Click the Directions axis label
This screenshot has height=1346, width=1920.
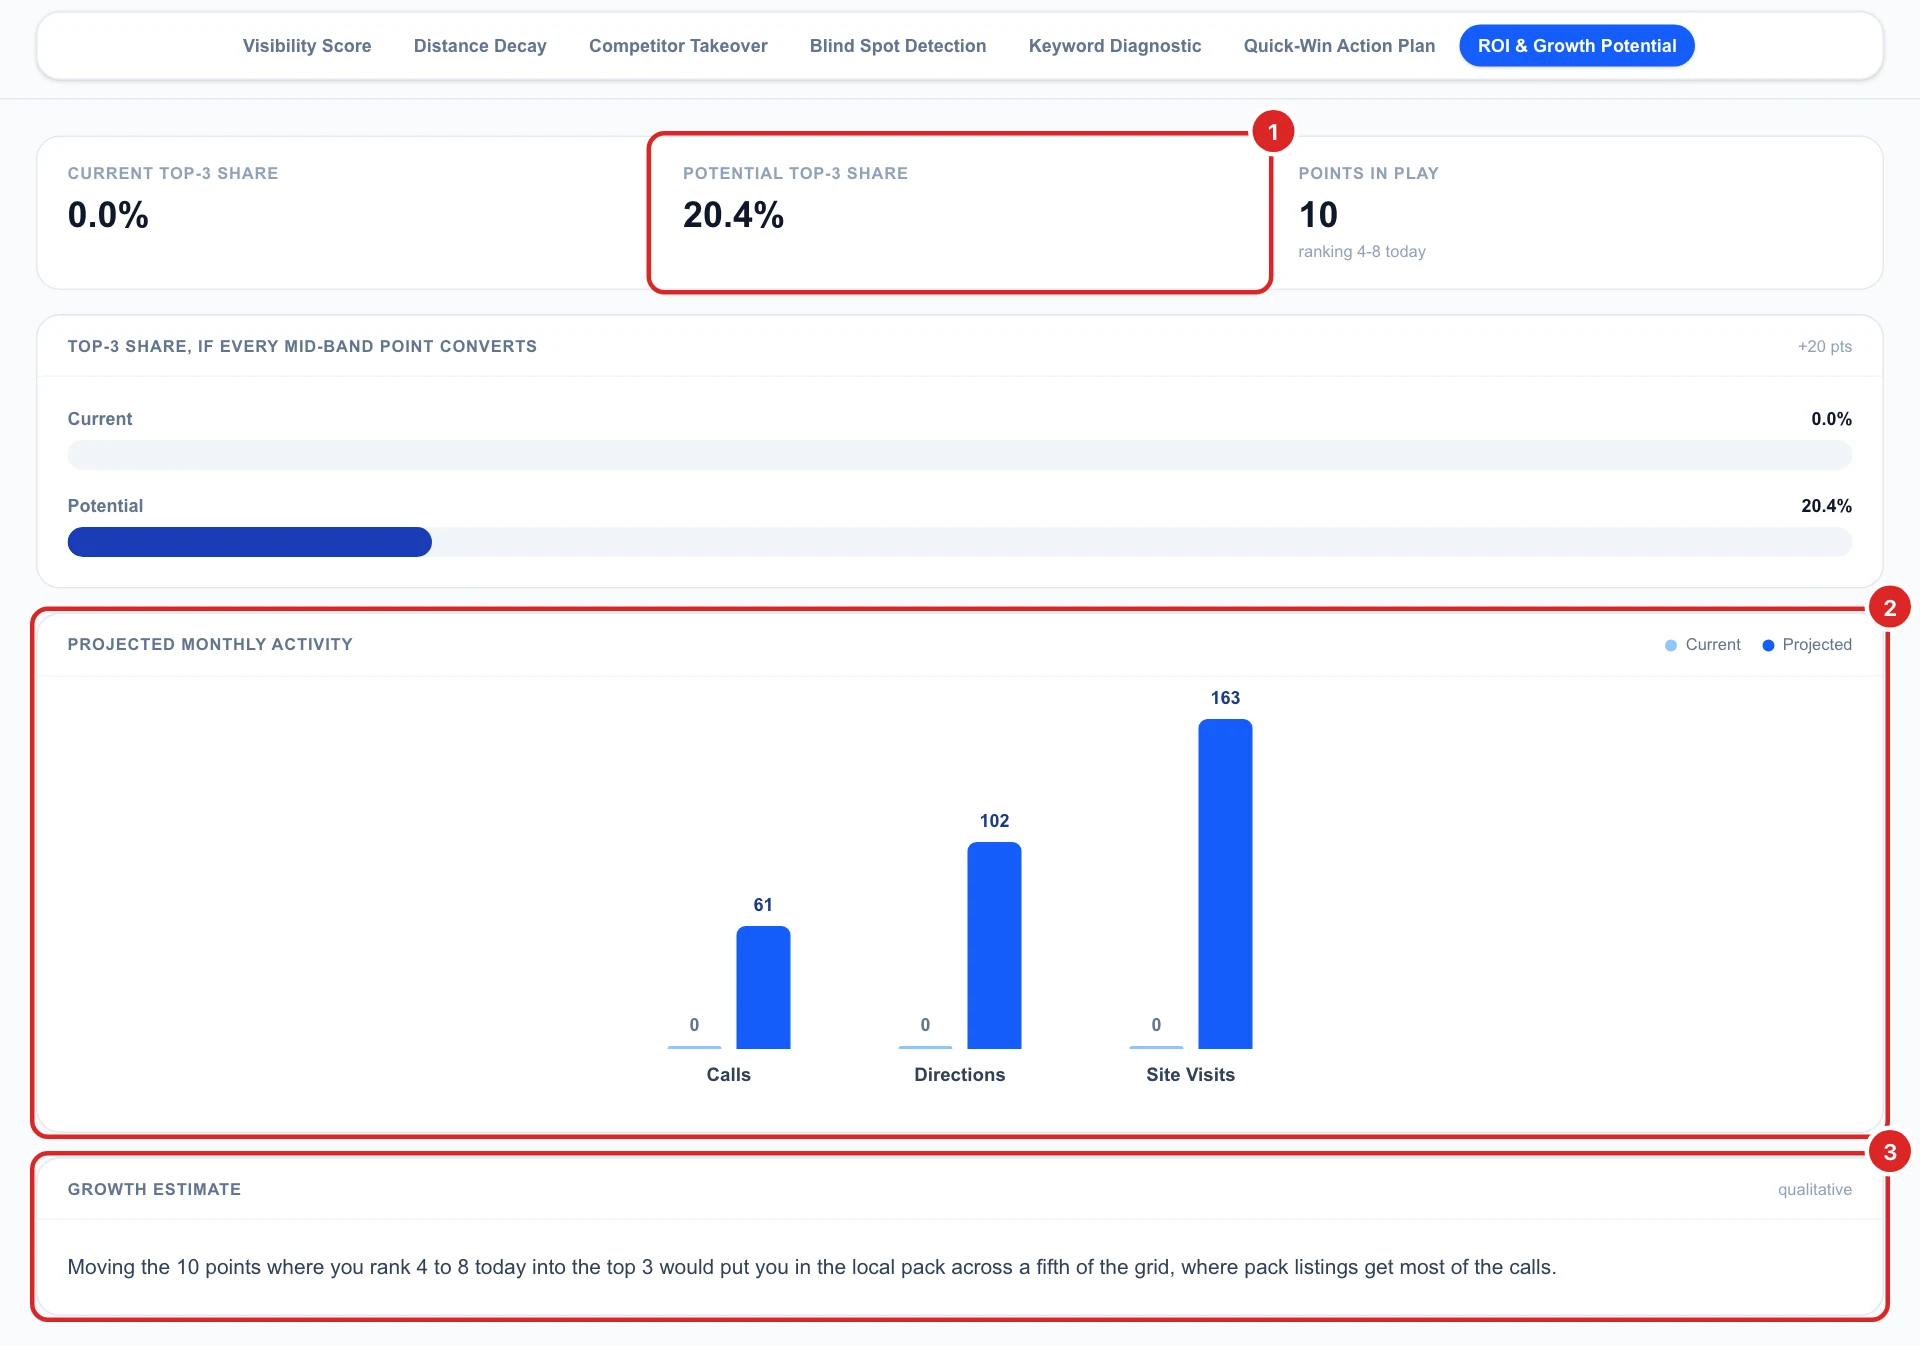tap(959, 1075)
